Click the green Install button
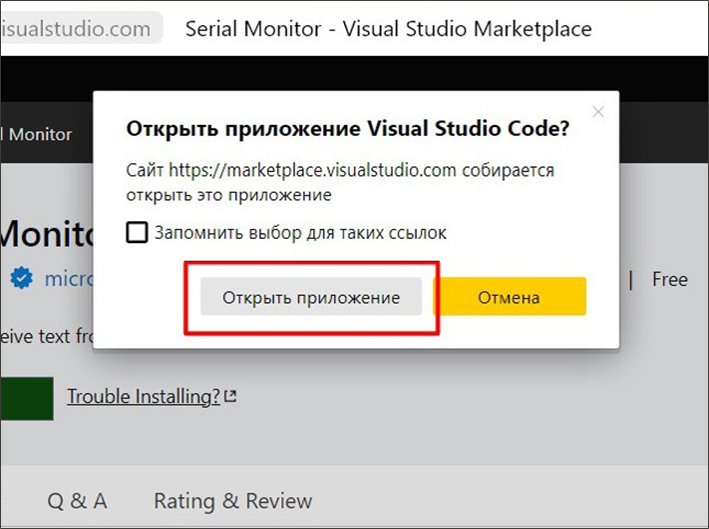Image resolution: width=709 pixels, height=529 pixels. click(x=27, y=398)
